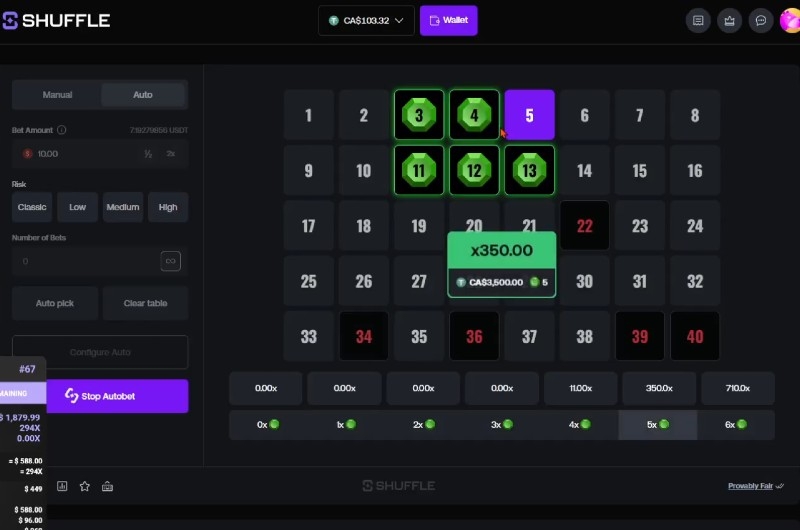Favorite the game with star icon
800x530 pixels.
coord(85,486)
